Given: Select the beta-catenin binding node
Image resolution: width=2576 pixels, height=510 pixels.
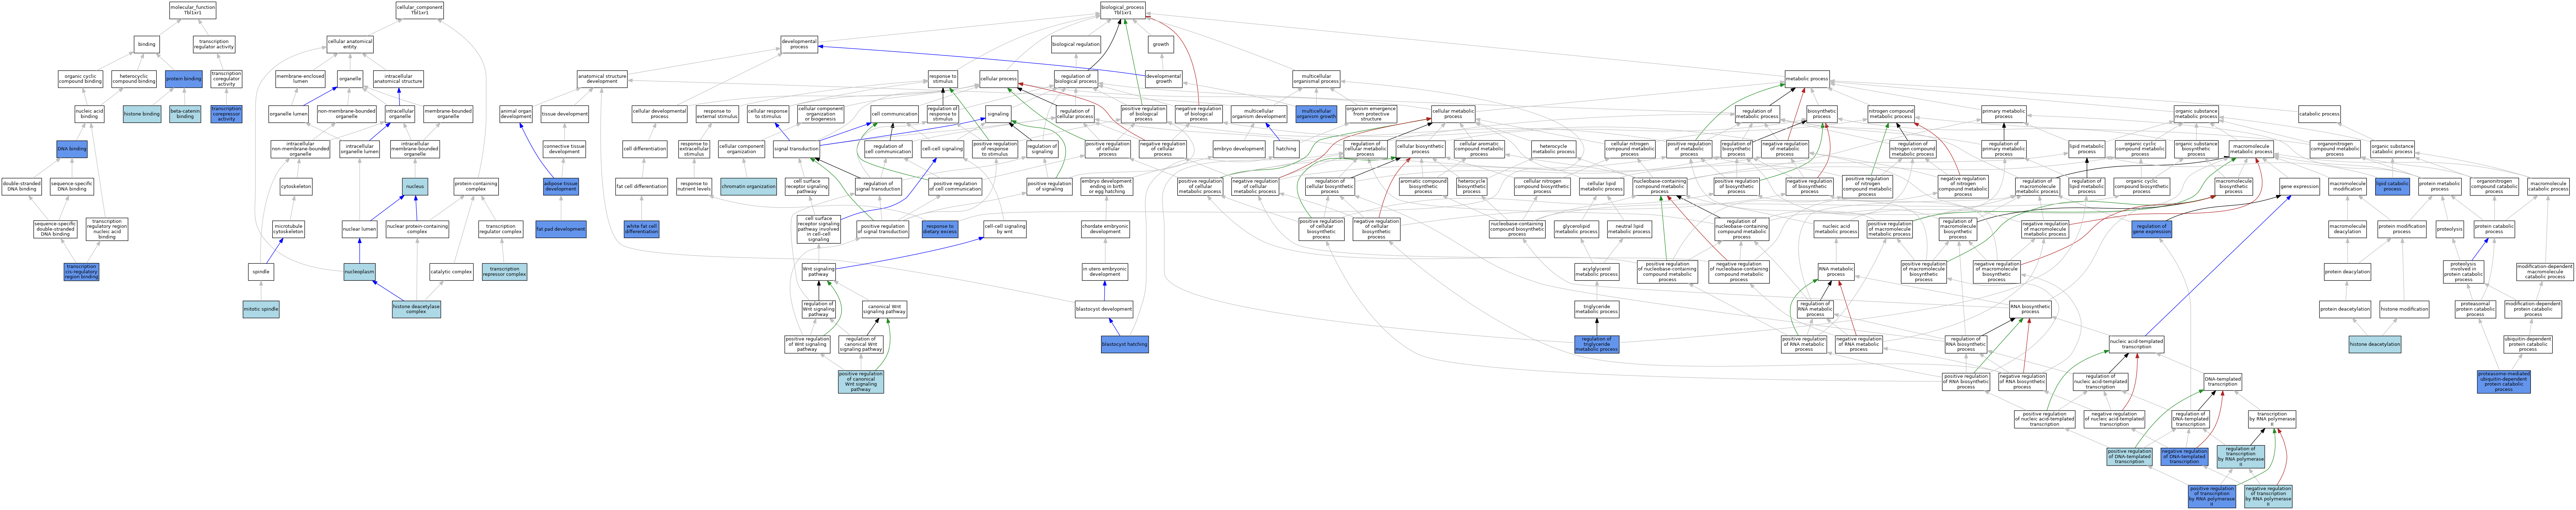Looking at the screenshot, I should coord(185,114).
